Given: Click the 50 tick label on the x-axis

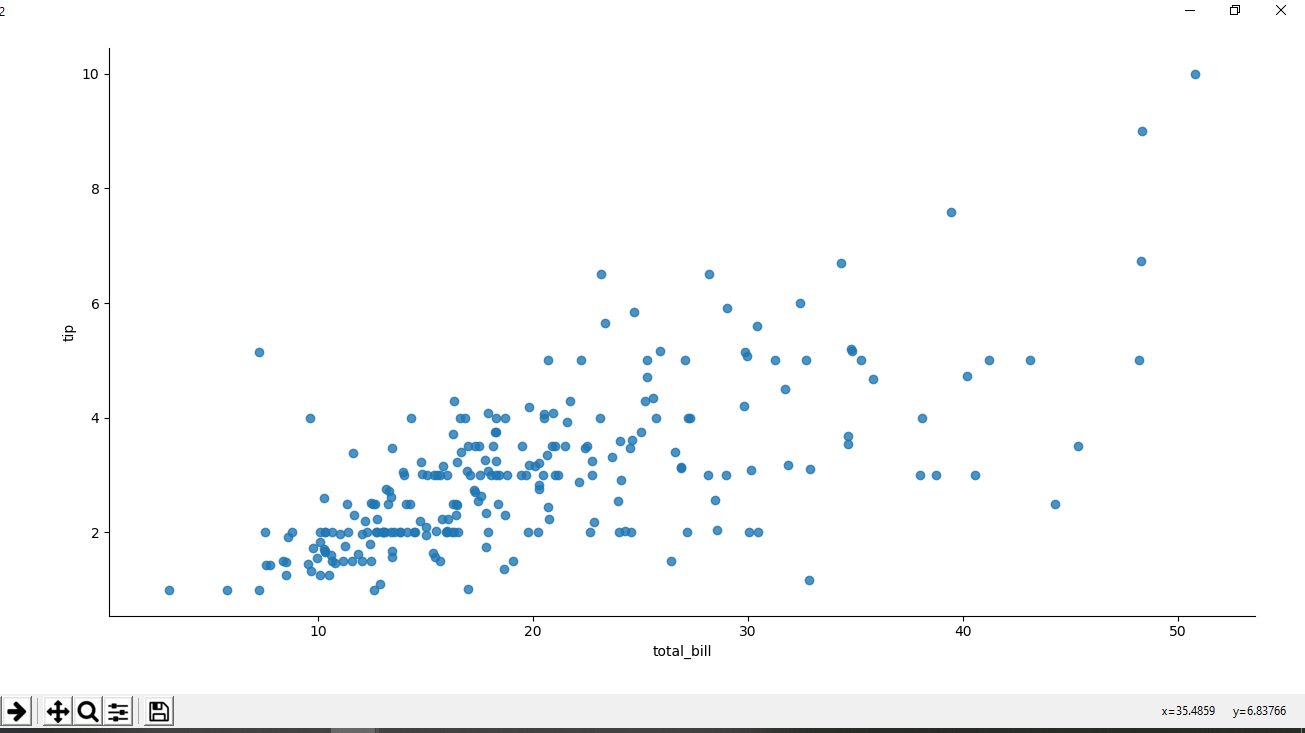Looking at the screenshot, I should 1178,631.
